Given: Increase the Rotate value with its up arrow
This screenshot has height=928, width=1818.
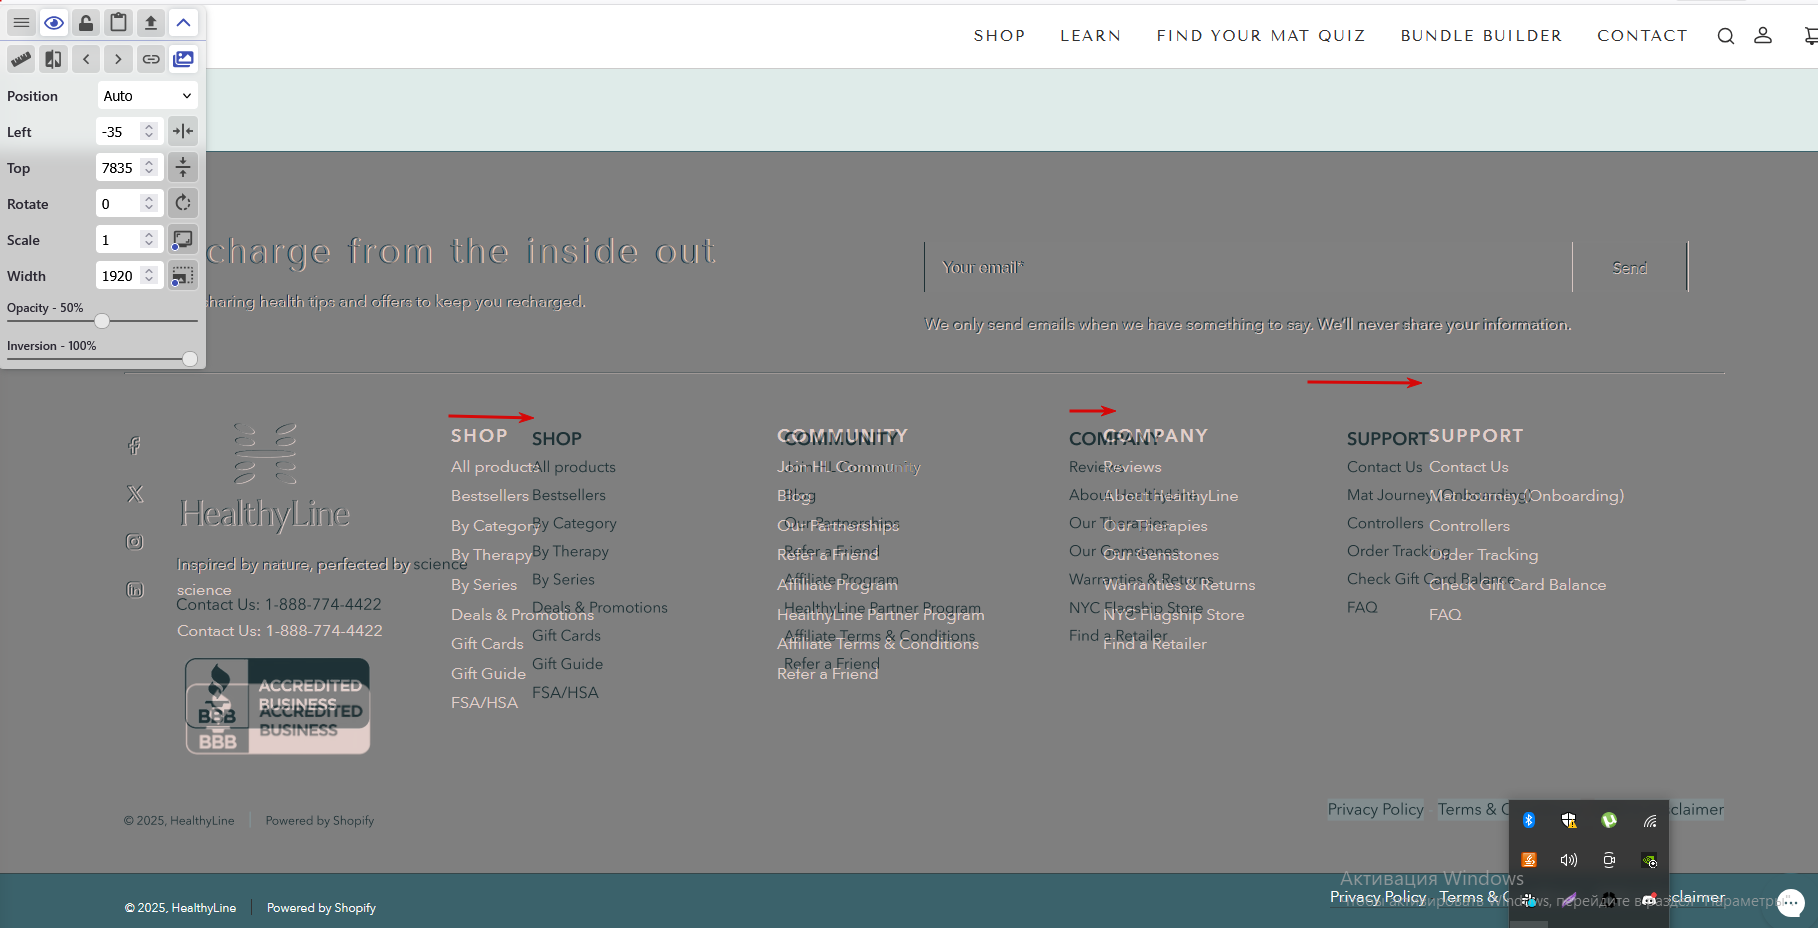Looking at the screenshot, I should coord(149,199).
